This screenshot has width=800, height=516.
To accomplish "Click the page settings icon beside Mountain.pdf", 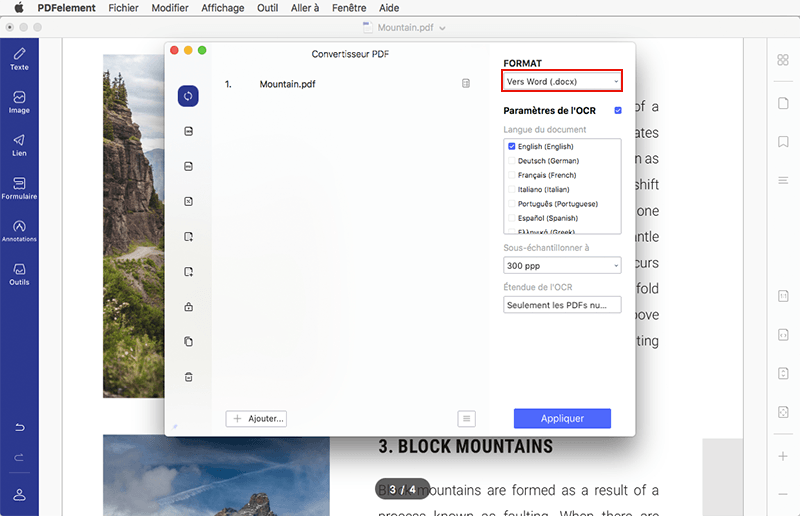I will tap(466, 83).
